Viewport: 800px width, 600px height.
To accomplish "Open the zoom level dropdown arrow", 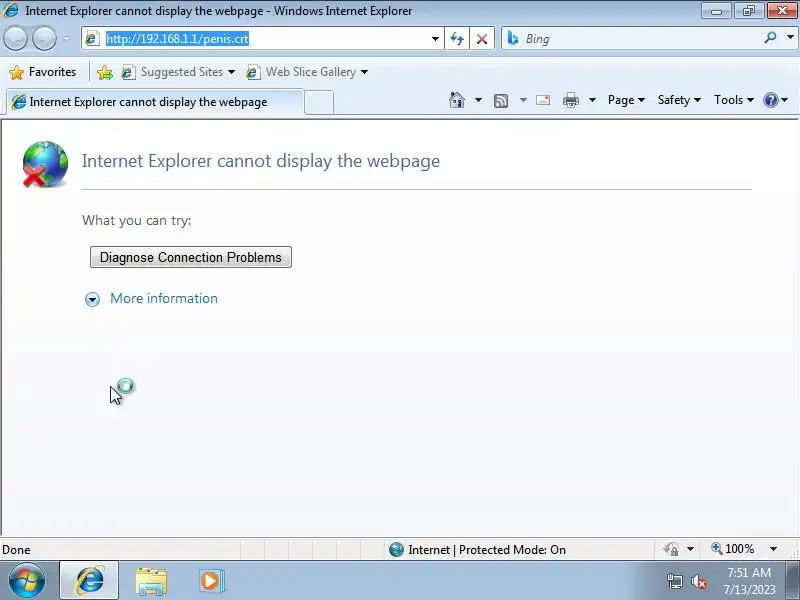I will [773, 549].
